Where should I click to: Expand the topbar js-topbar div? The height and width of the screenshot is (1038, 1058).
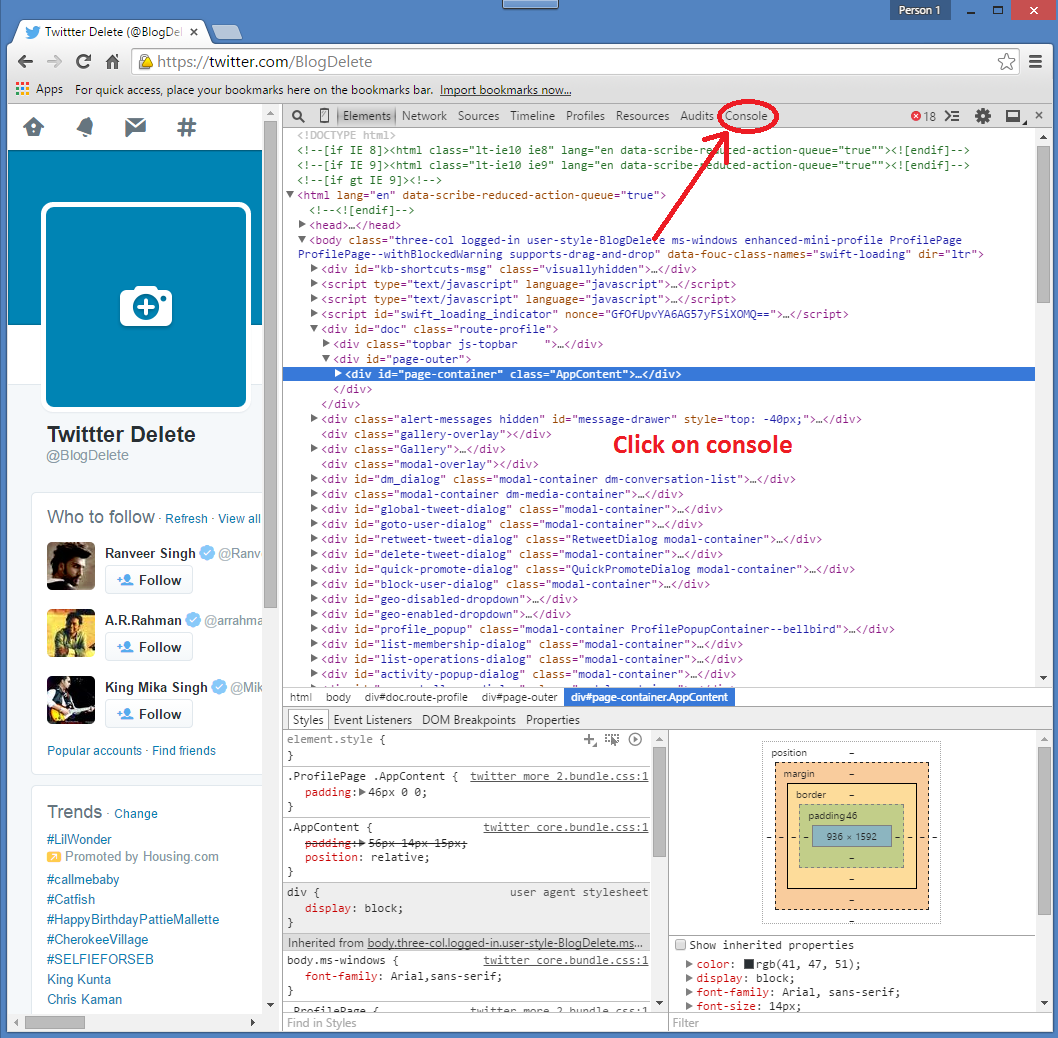click(327, 344)
